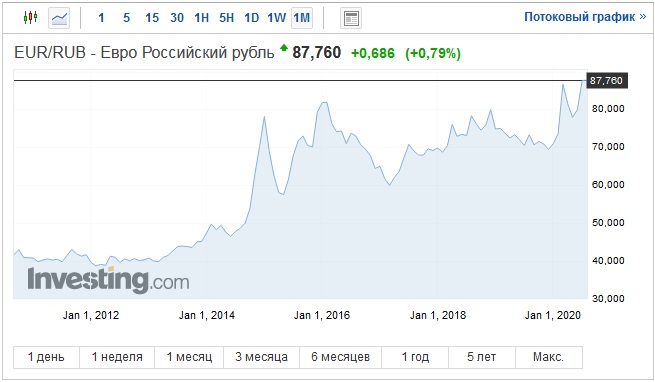
Task: Show the 1 неделя range
Action: 117,357
